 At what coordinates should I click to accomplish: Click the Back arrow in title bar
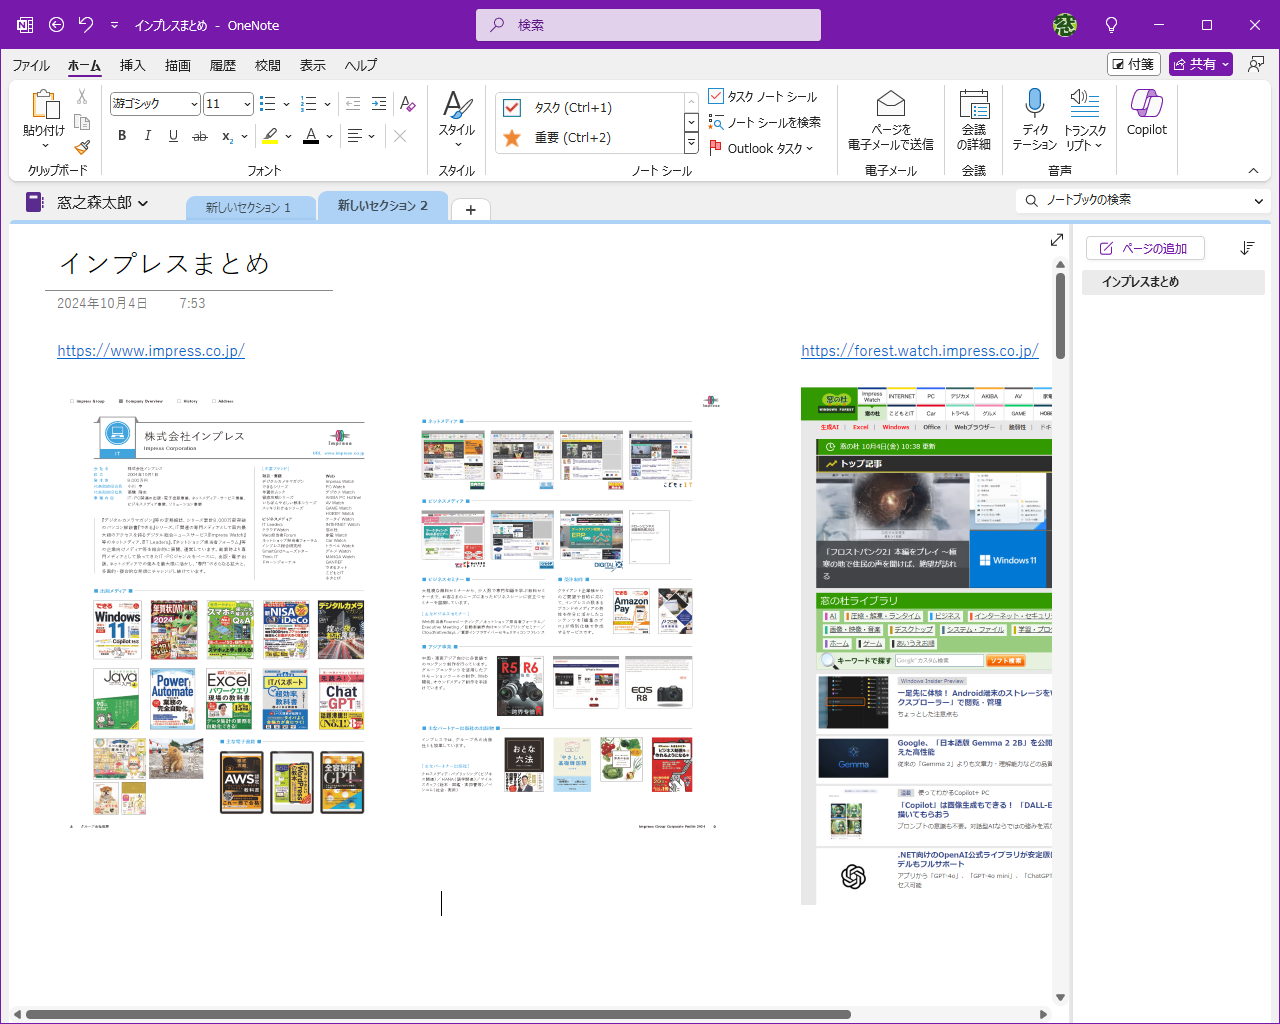pos(57,25)
